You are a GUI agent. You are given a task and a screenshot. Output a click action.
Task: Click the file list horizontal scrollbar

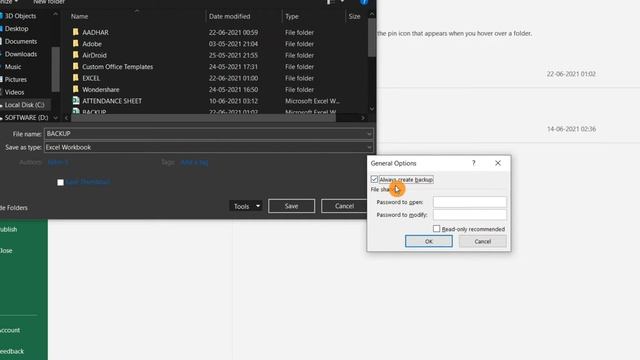click(203, 118)
